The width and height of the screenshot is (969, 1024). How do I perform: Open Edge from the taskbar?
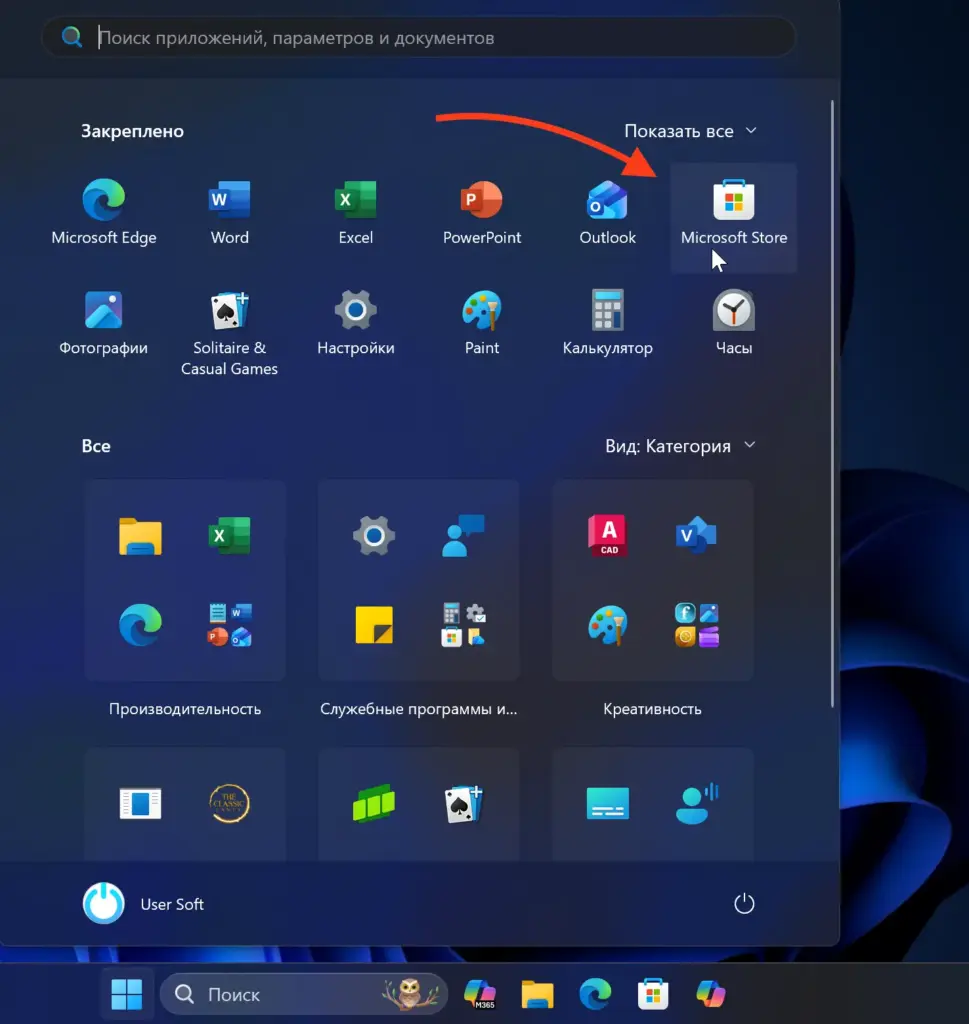[x=595, y=995]
